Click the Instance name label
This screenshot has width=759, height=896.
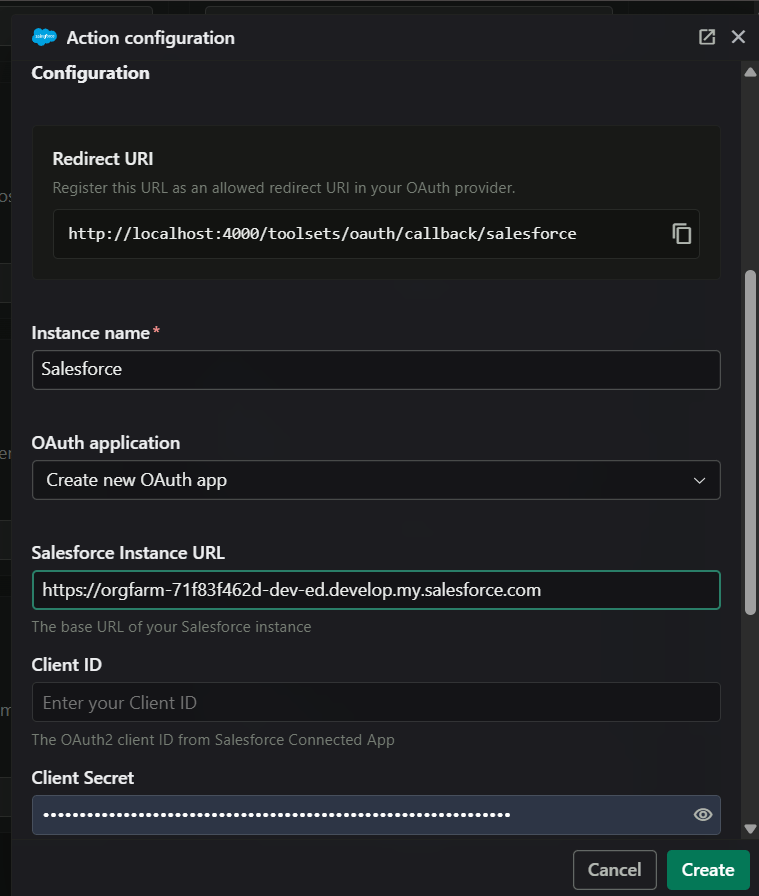[x=90, y=333]
